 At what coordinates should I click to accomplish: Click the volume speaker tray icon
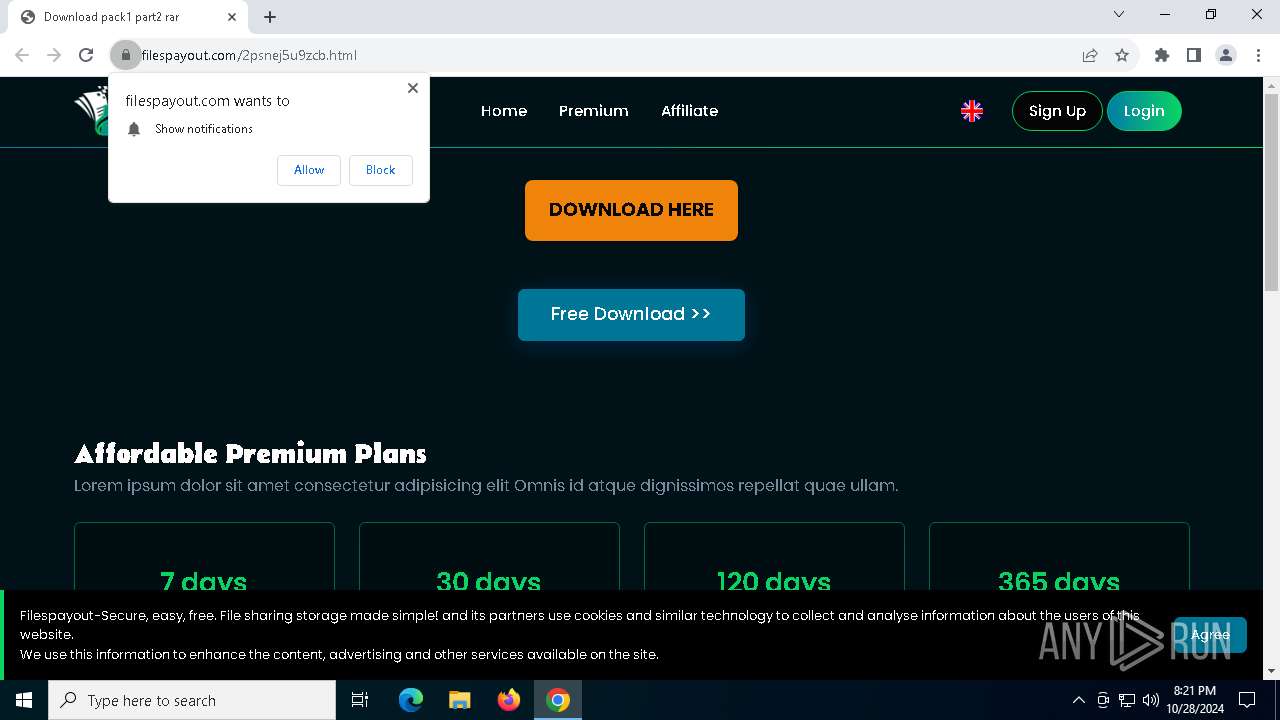point(1150,700)
